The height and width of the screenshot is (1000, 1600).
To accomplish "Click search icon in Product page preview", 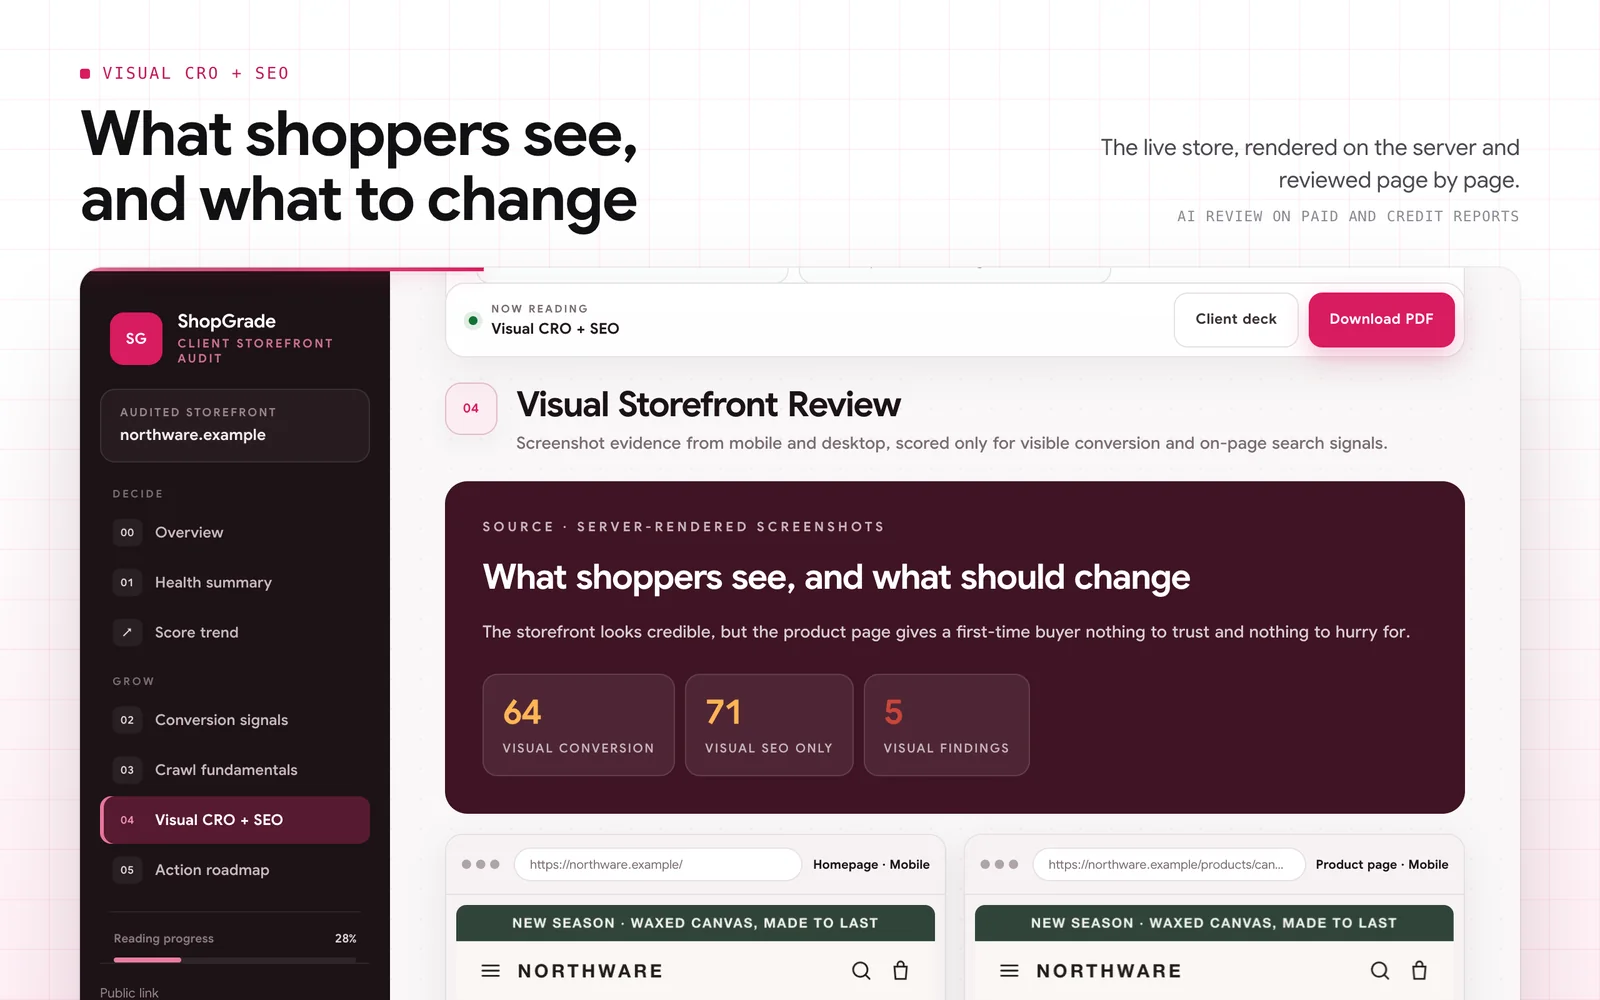I will click(1380, 971).
